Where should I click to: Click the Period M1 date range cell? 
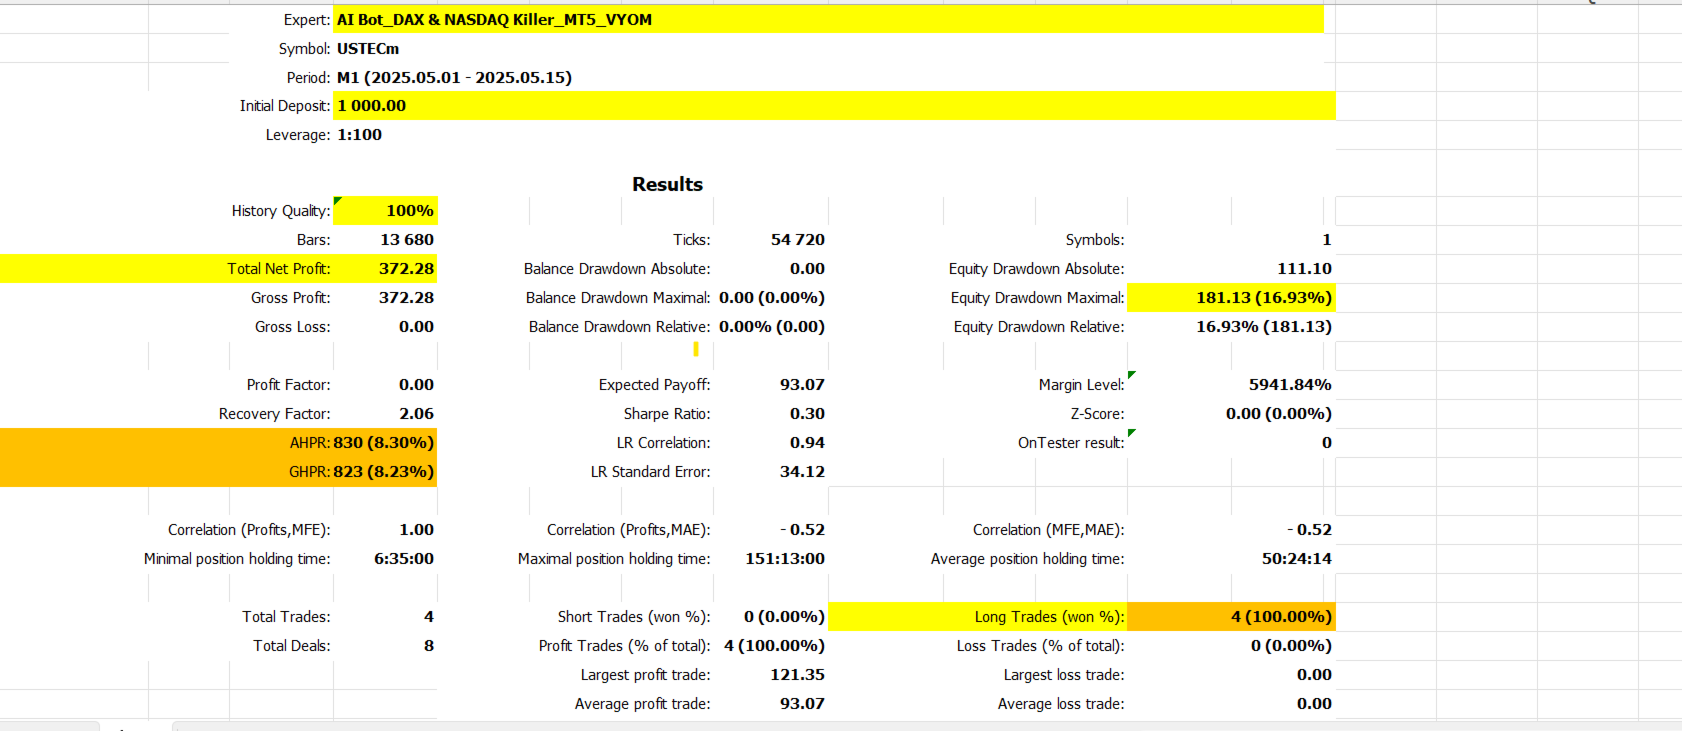(x=454, y=77)
